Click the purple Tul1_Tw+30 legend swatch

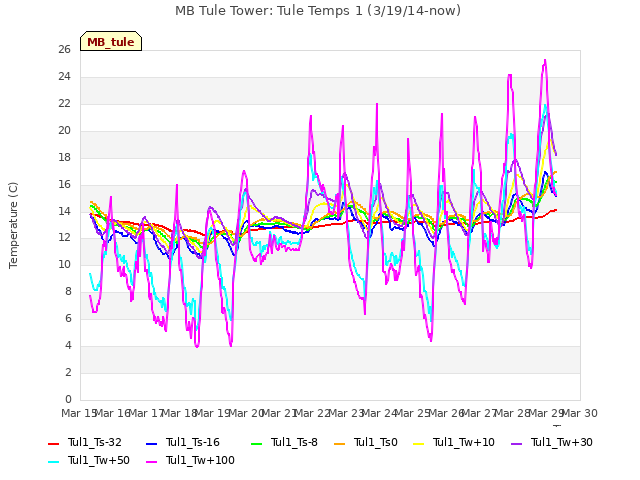[516, 443]
